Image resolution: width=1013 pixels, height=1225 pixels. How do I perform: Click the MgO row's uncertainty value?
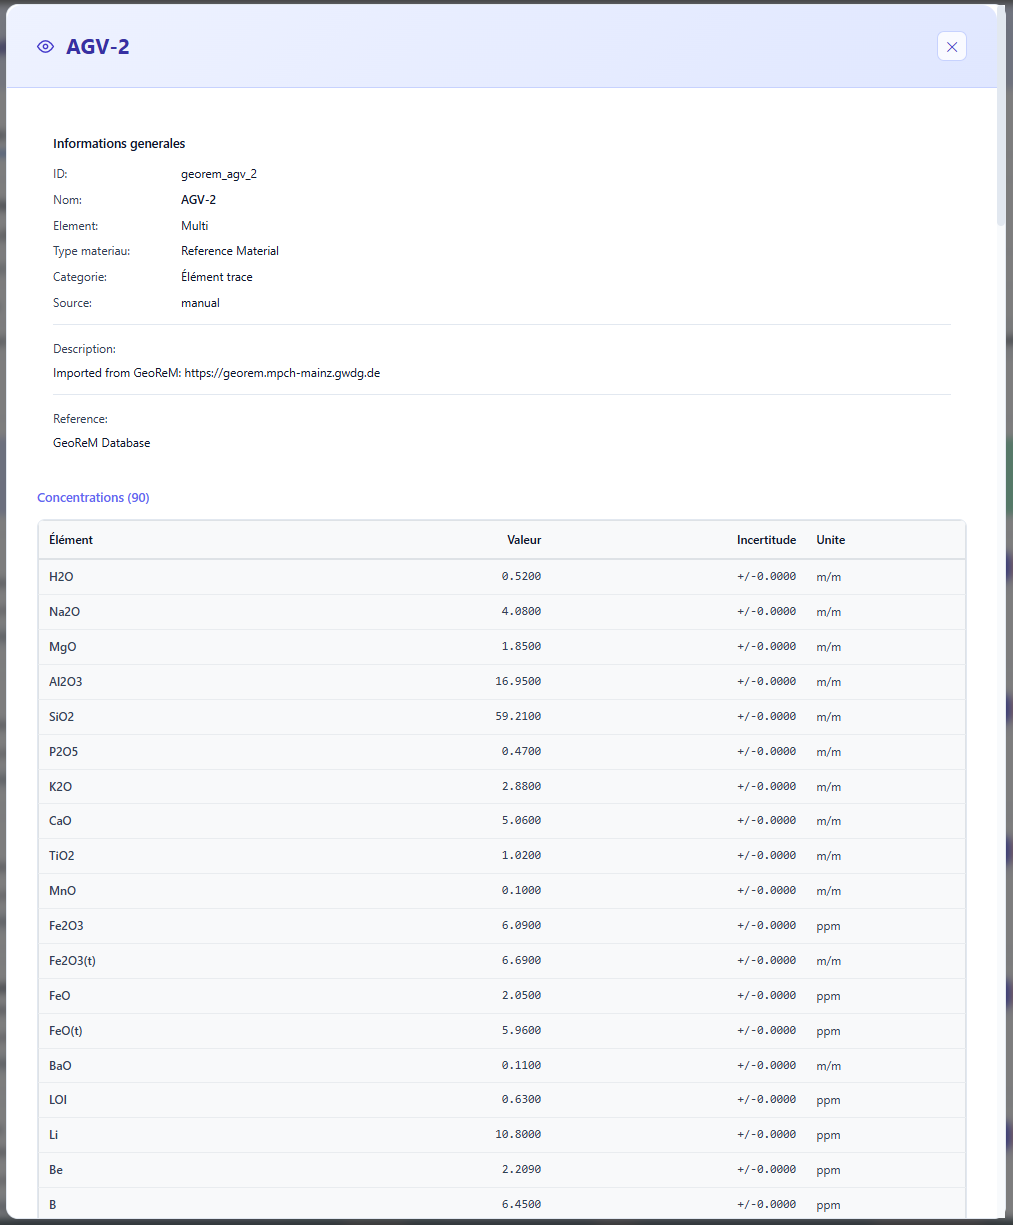(x=766, y=647)
